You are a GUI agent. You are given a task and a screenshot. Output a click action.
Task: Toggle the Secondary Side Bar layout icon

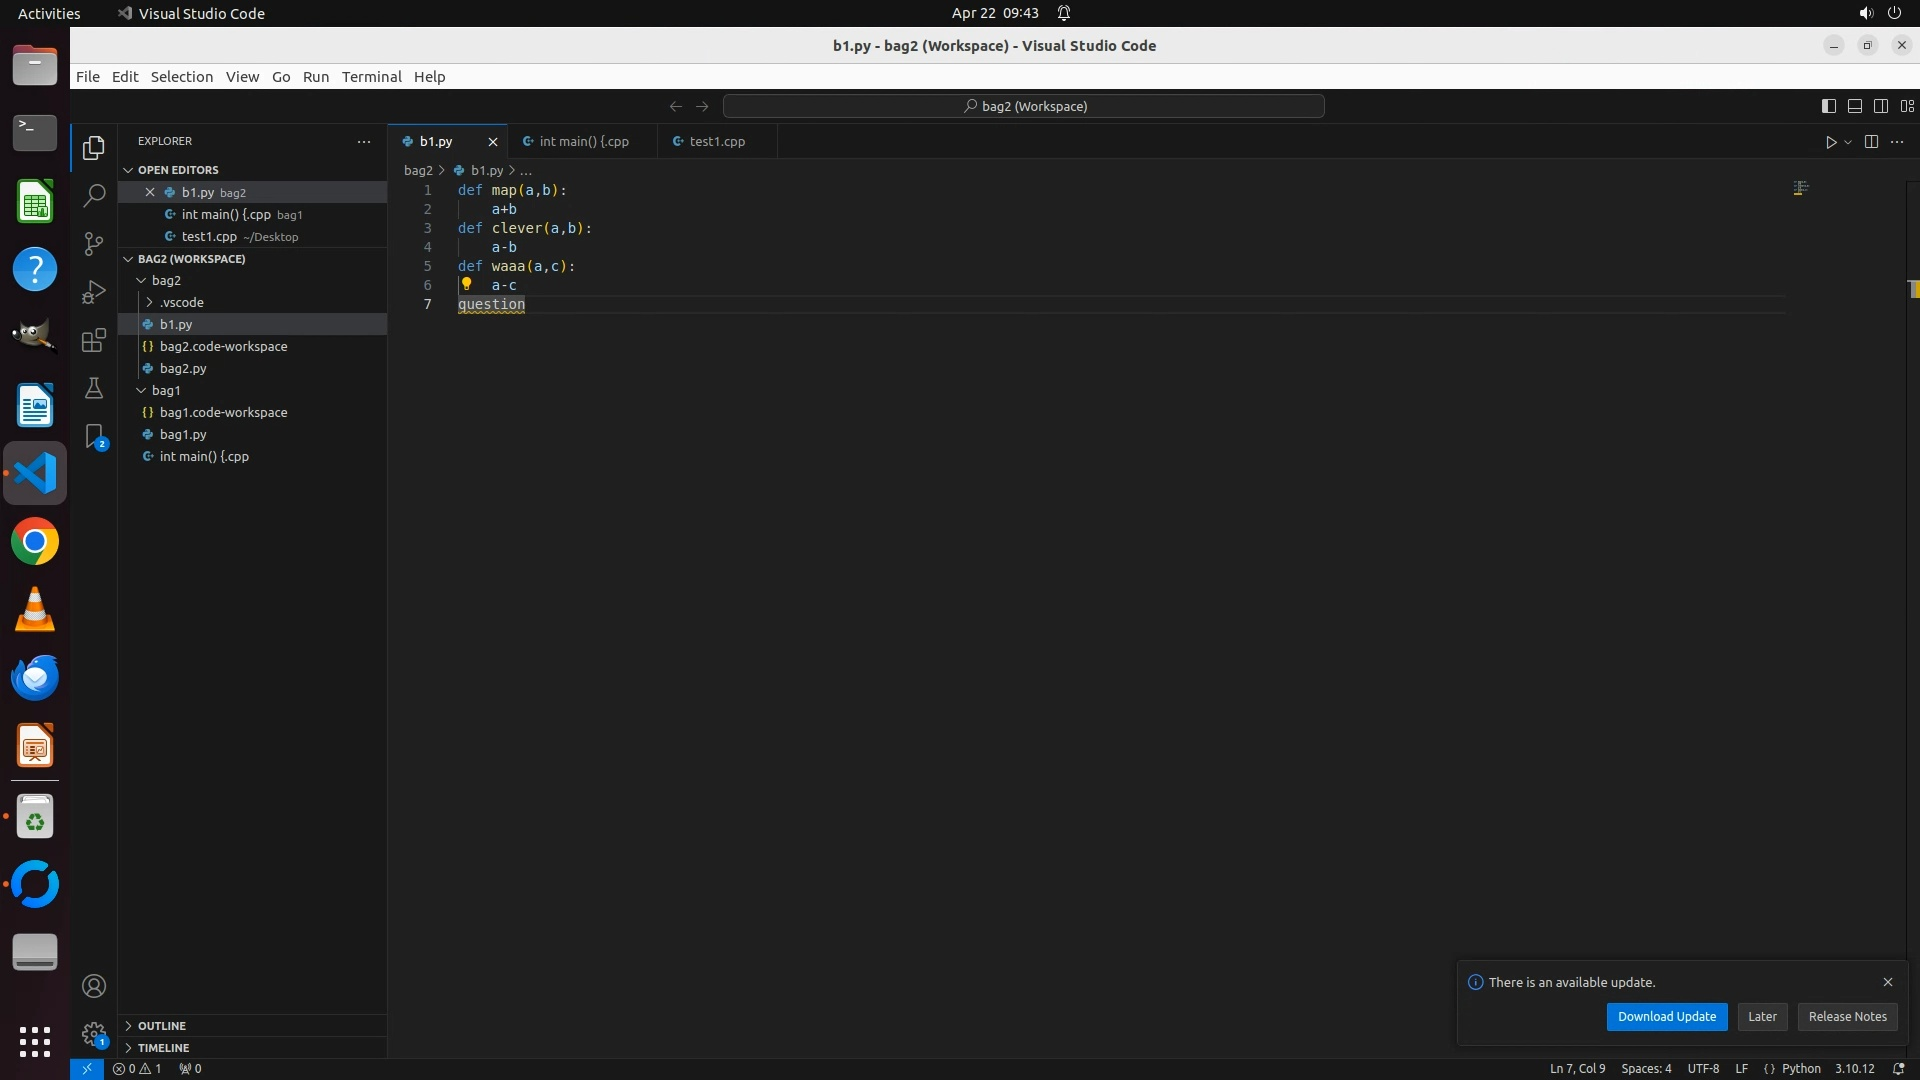[1880, 106]
